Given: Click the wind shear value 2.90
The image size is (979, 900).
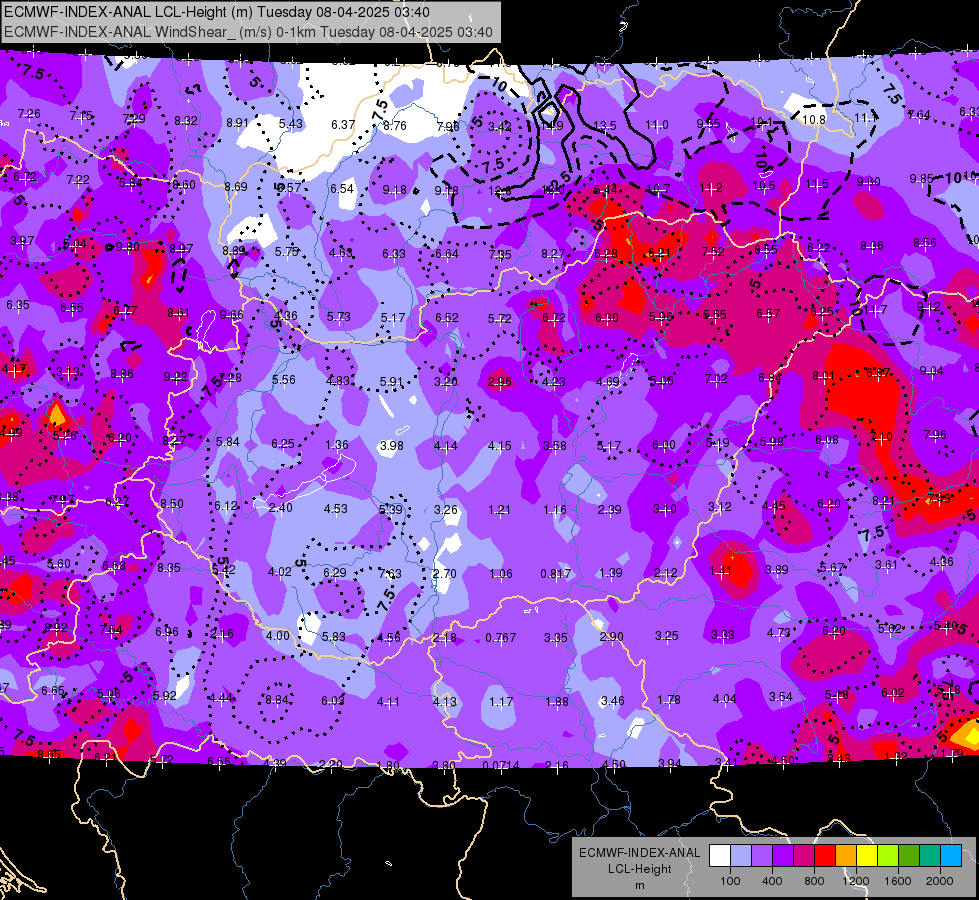Looking at the screenshot, I should [x=611, y=636].
